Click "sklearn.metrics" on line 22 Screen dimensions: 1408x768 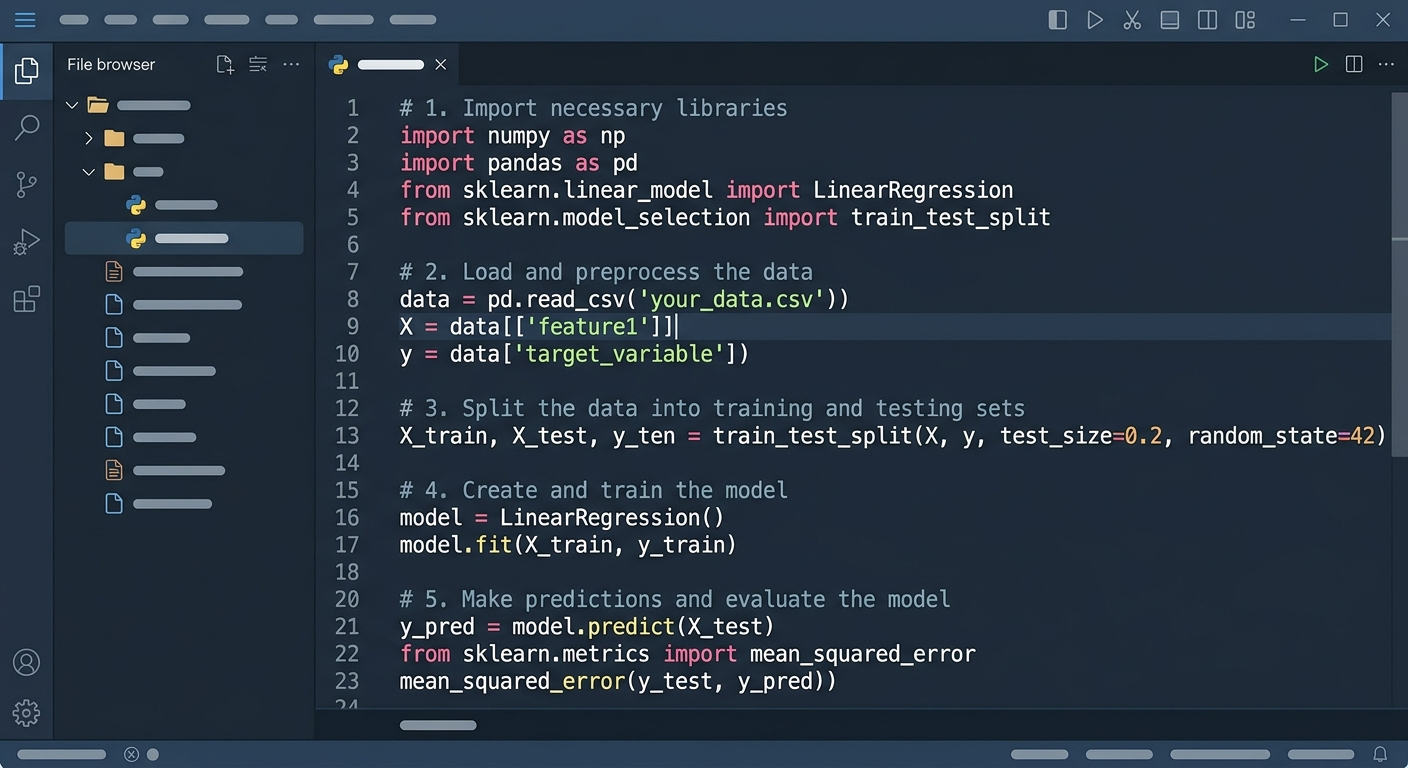click(556, 654)
